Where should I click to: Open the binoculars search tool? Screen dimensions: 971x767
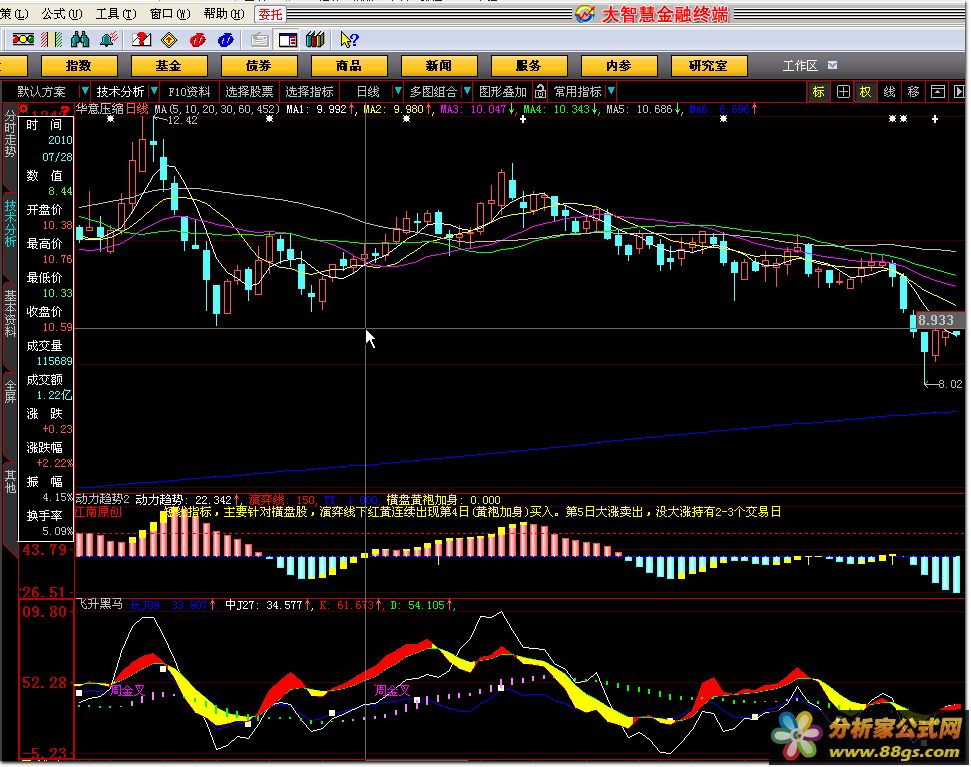(80, 40)
